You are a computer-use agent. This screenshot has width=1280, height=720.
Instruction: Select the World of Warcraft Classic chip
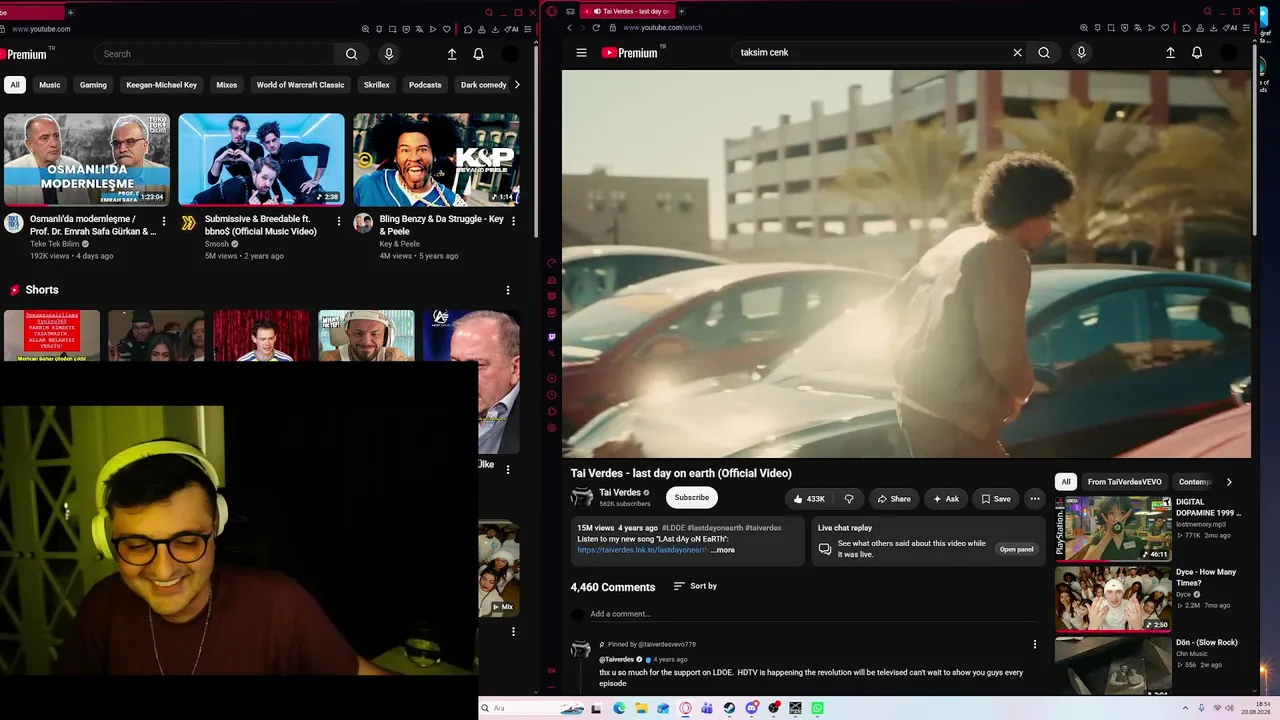tap(300, 85)
